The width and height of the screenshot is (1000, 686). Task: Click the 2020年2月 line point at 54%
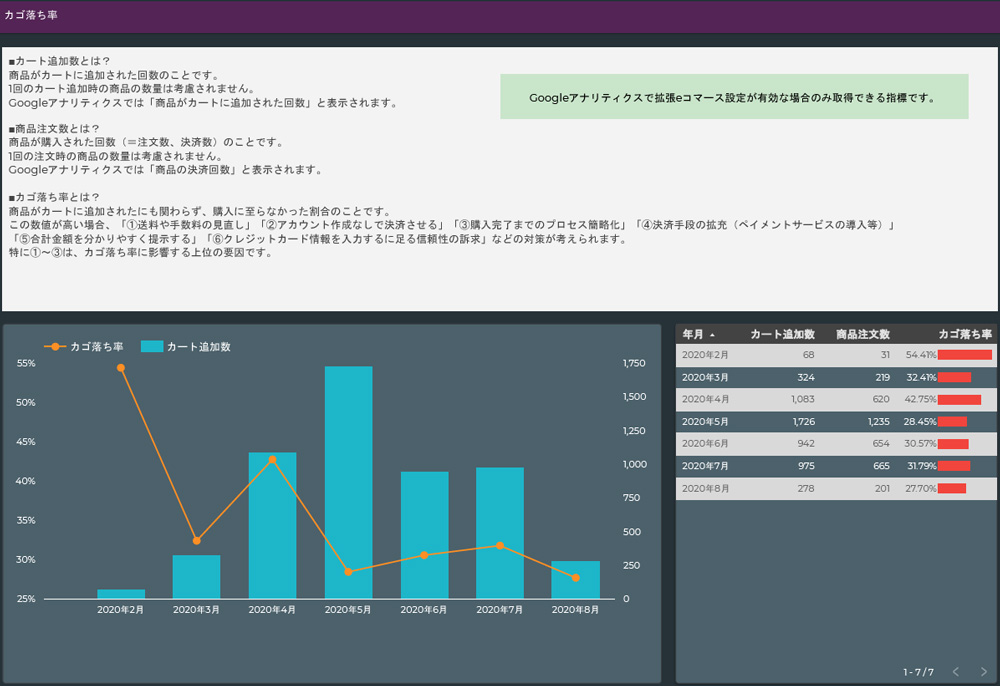pyautogui.click(x=121, y=368)
